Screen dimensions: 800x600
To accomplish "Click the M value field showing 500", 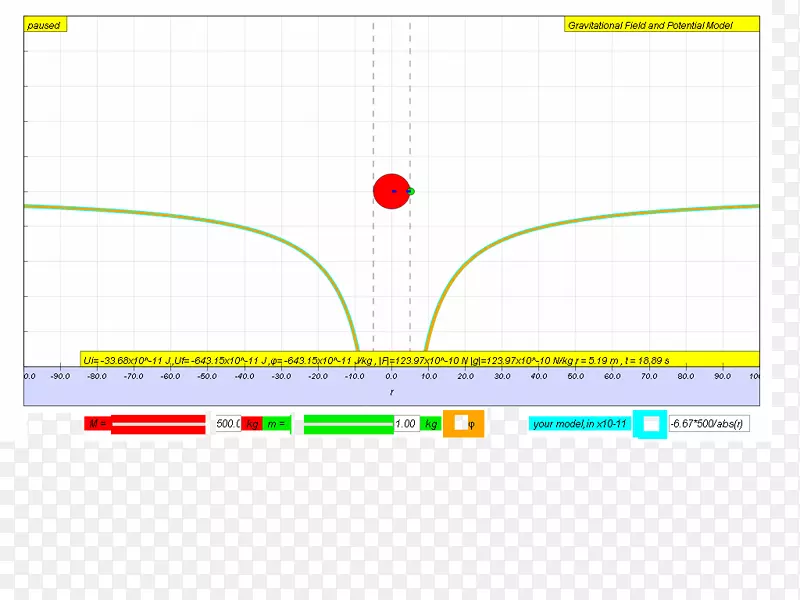I will click(228, 424).
